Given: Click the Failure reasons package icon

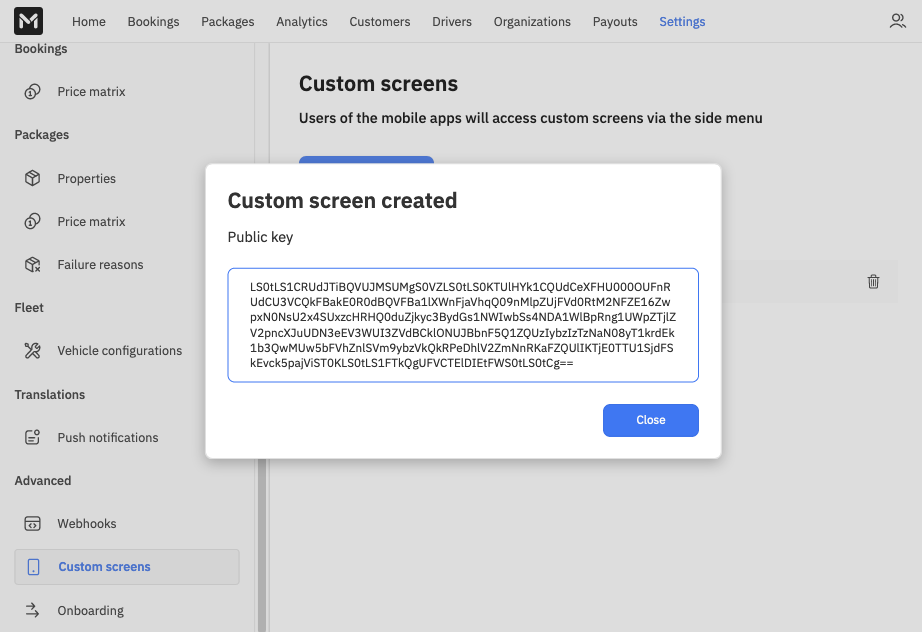Looking at the screenshot, I should click(x=32, y=265).
